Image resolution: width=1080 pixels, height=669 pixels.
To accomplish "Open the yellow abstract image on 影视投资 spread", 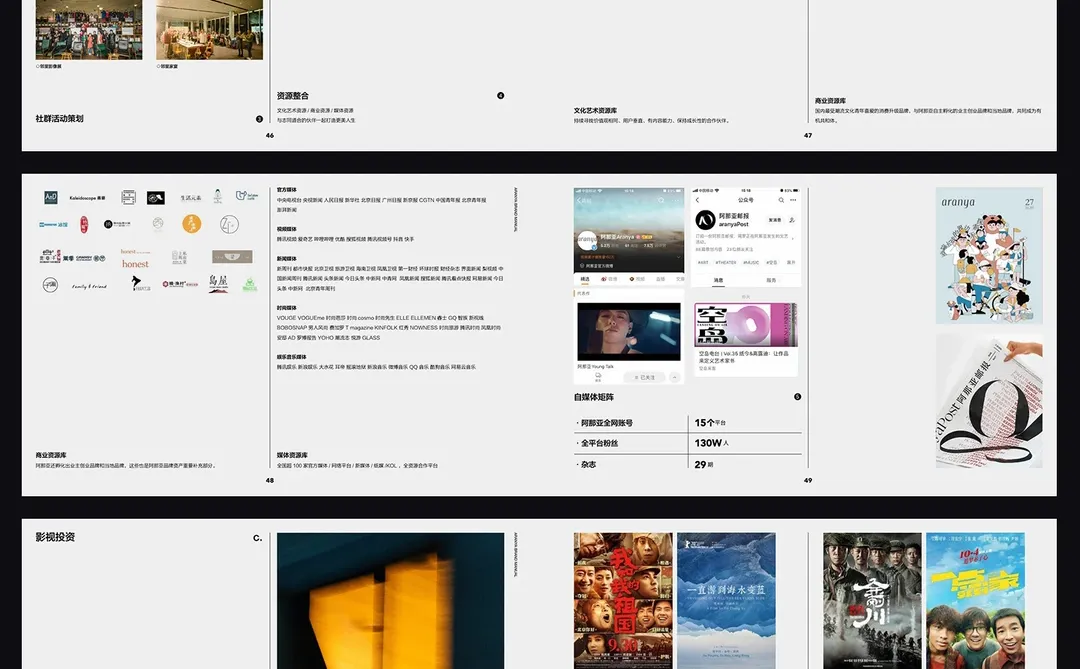I will tap(391, 600).
